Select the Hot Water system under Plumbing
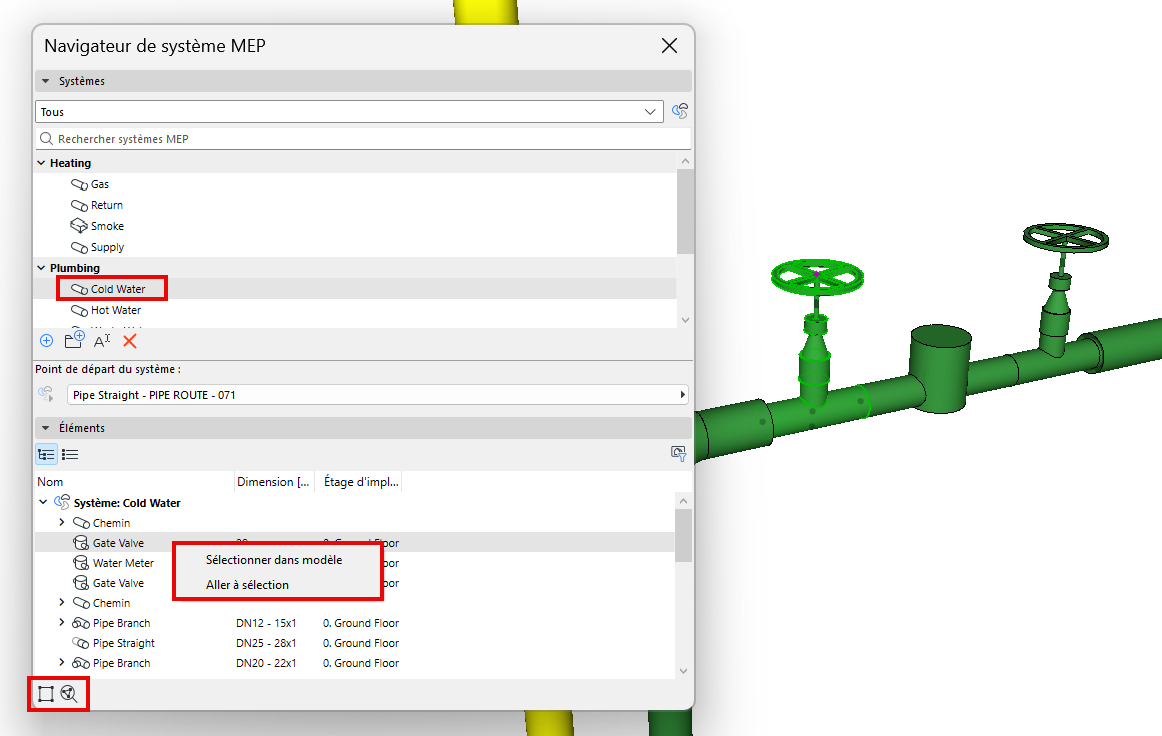Image resolution: width=1162 pixels, height=736 pixels. pos(116,310)
